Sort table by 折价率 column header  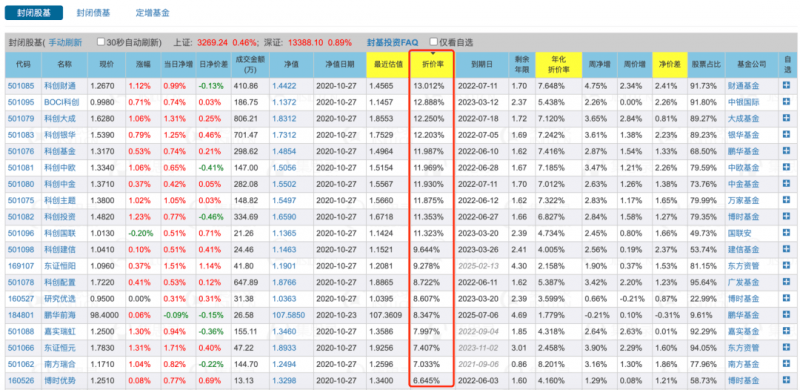click(x=432, y=65)
